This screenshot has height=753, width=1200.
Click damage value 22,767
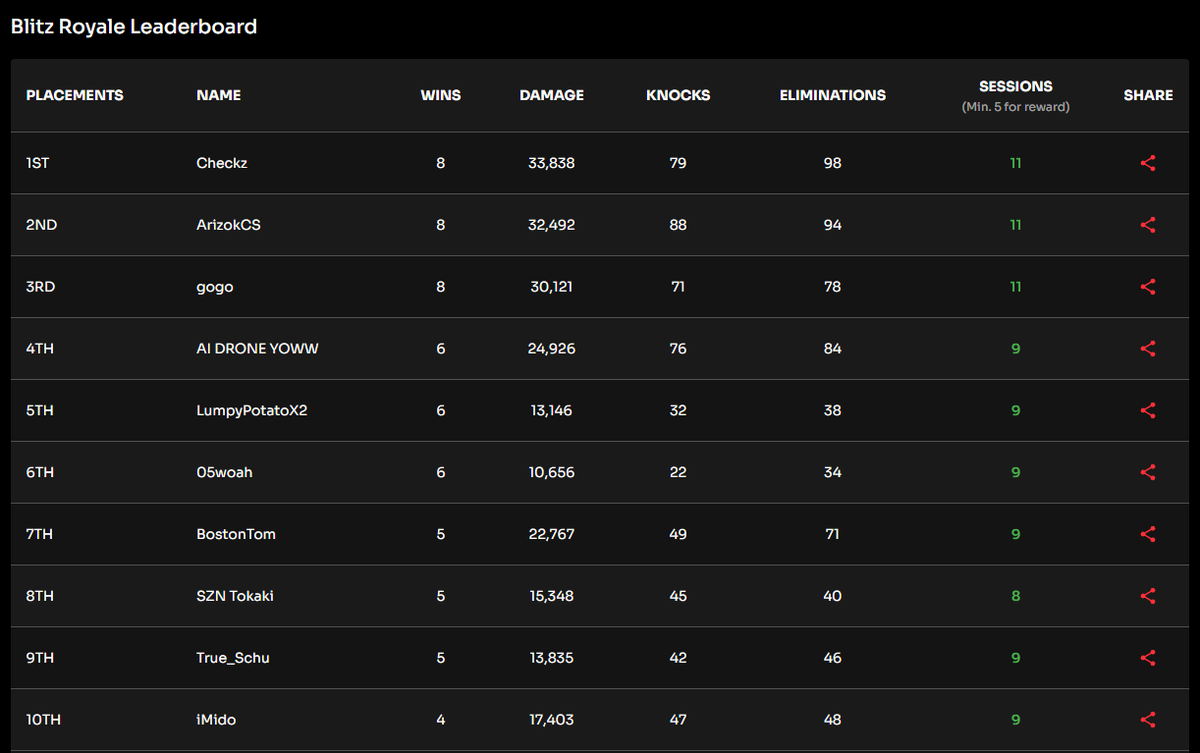pyautogui.click(x=552, y=534)
